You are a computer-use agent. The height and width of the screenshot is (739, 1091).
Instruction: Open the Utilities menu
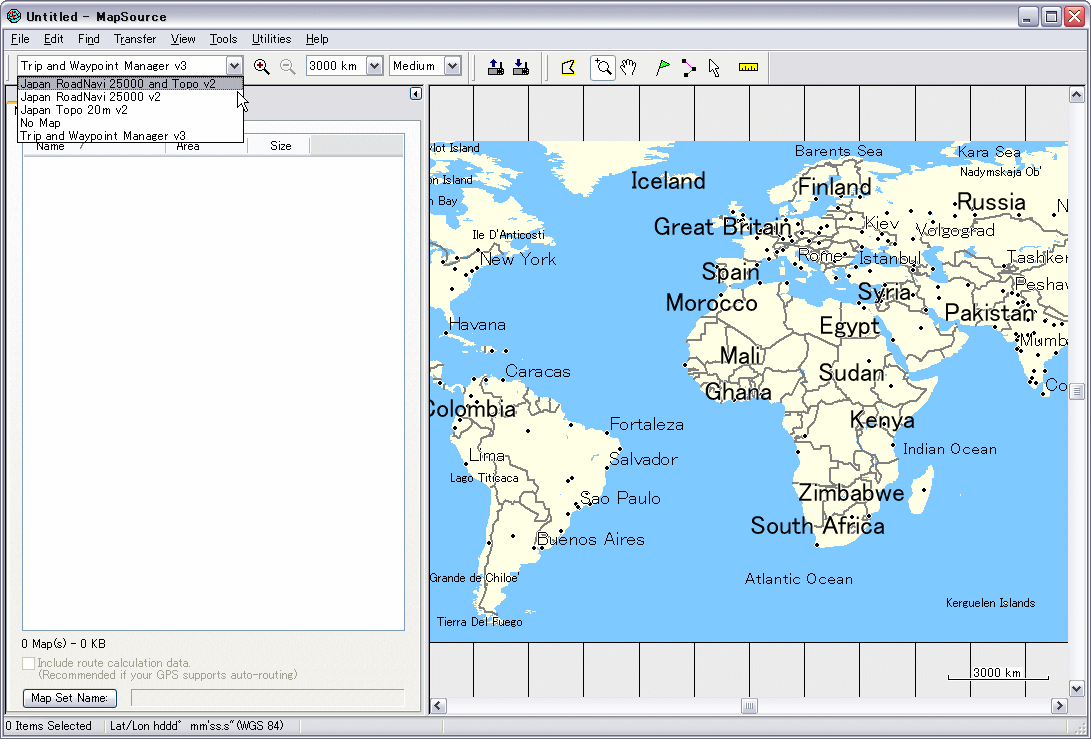(x=271, y=39)
